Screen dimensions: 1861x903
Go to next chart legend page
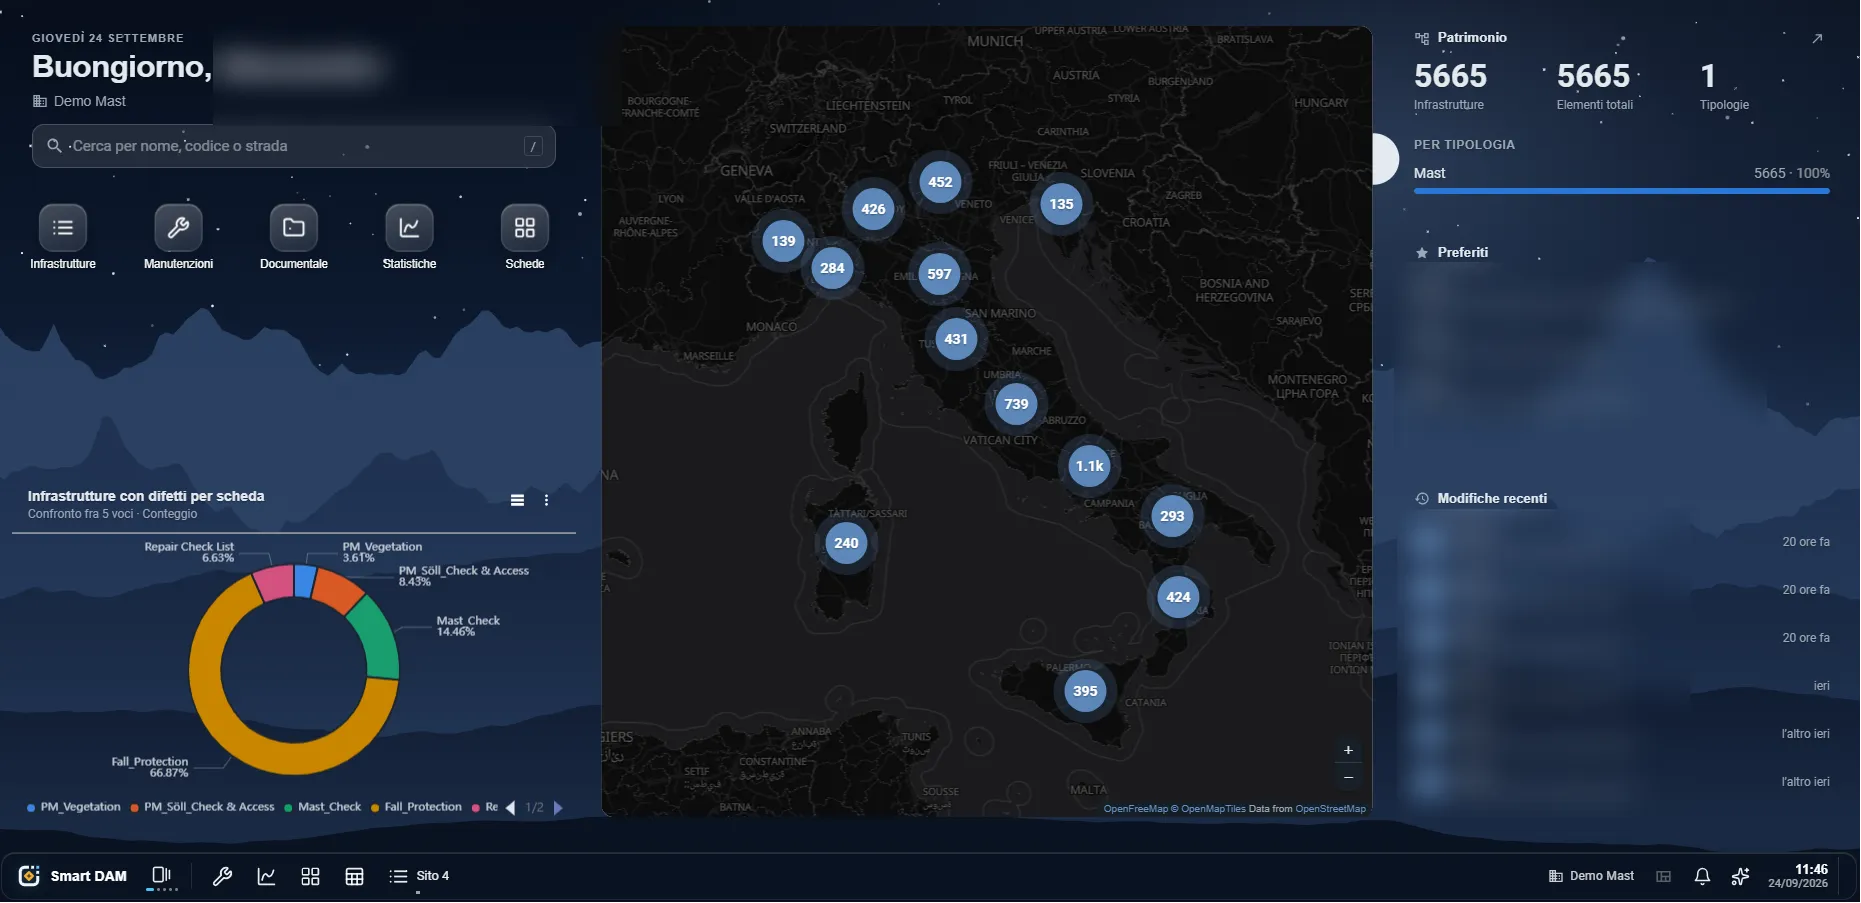558,807
